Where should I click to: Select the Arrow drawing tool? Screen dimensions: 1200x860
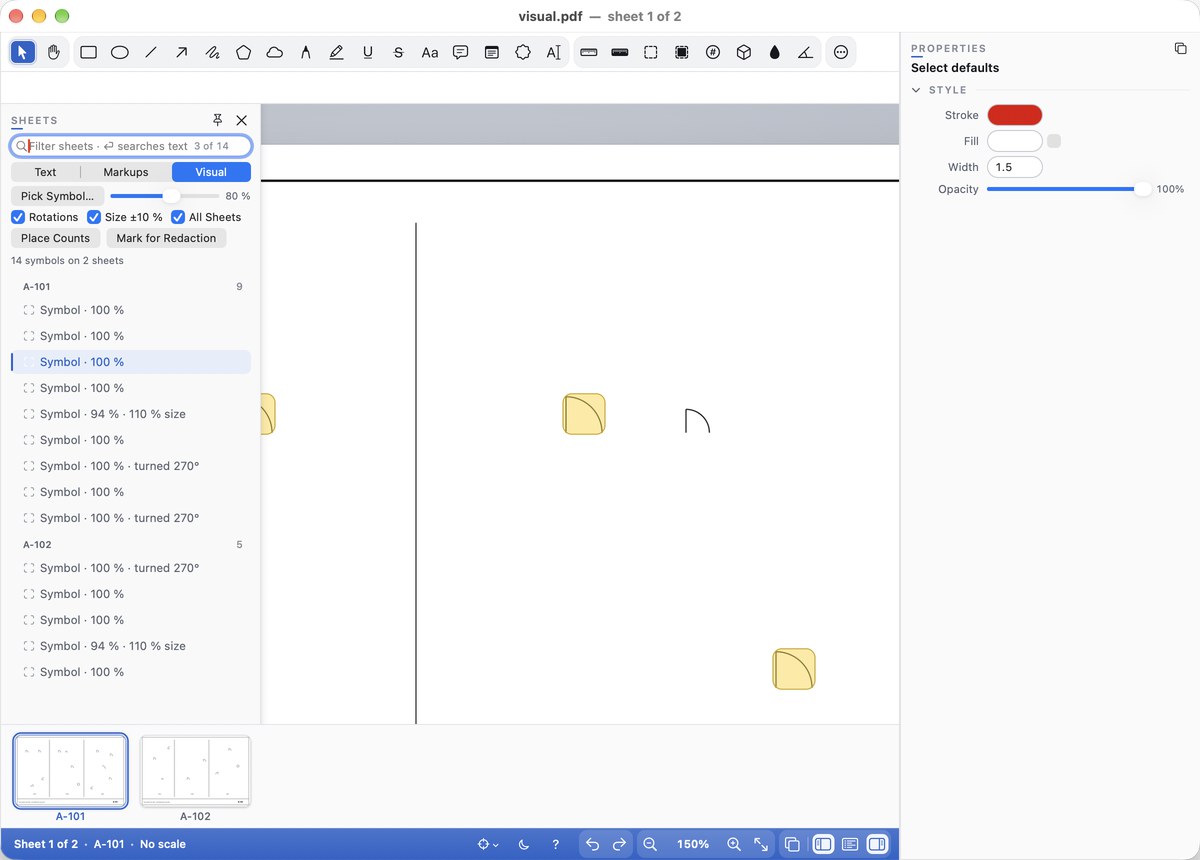[x=181, y=53]
